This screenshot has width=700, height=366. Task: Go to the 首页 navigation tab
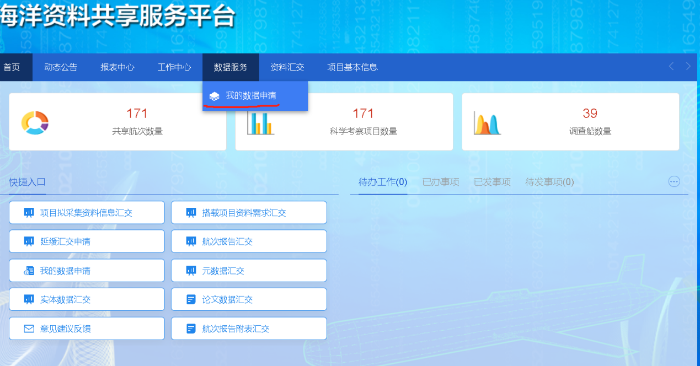point(12,67)
